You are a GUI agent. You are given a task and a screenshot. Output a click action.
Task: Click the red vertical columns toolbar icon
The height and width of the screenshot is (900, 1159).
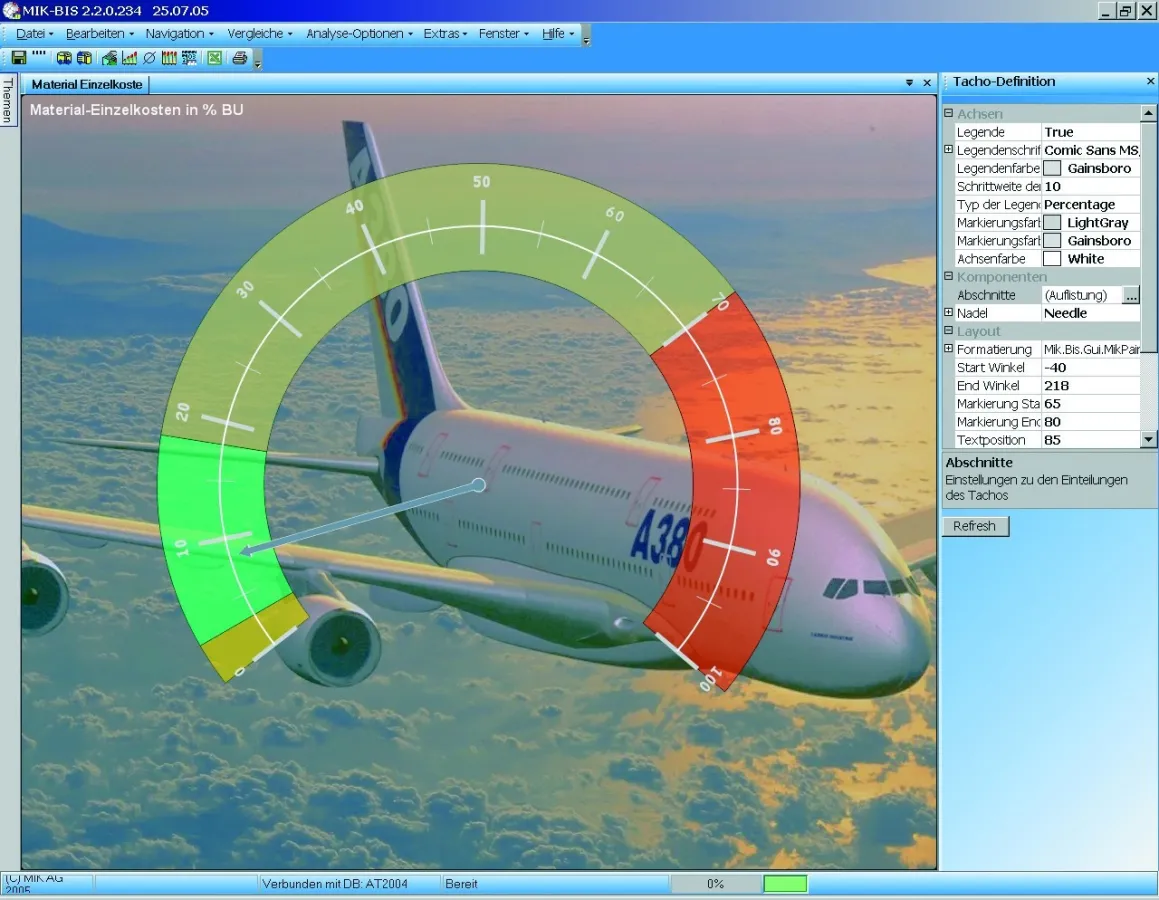coord(169,58)
